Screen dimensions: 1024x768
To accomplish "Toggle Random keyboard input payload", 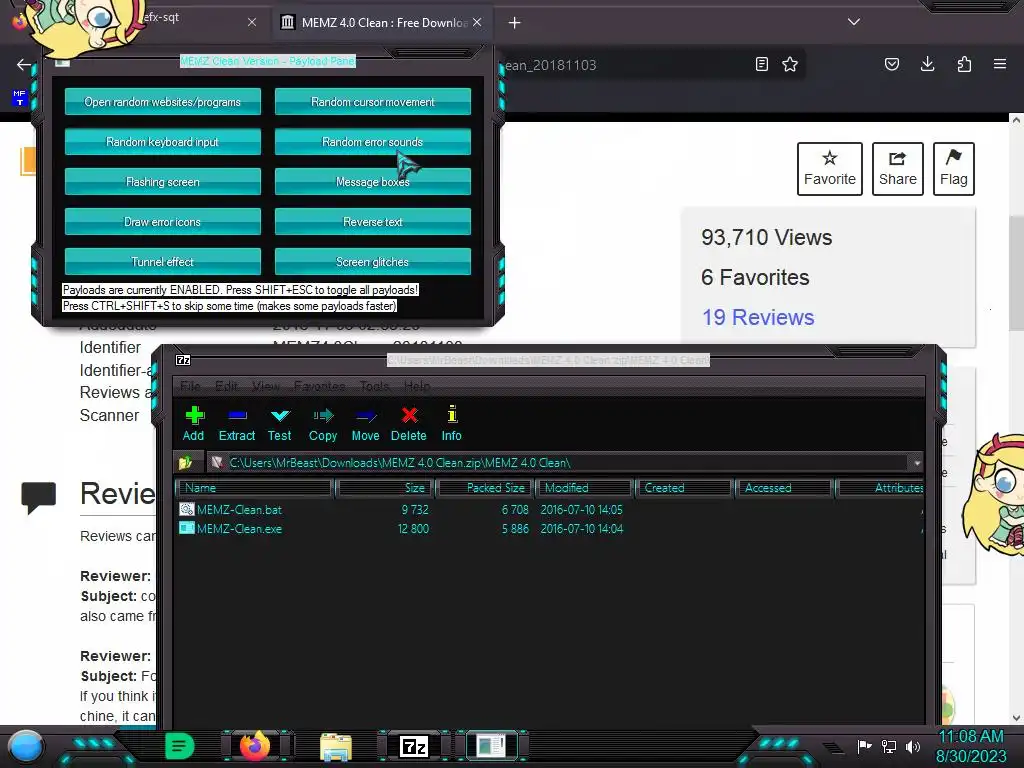I will [163, 142].
